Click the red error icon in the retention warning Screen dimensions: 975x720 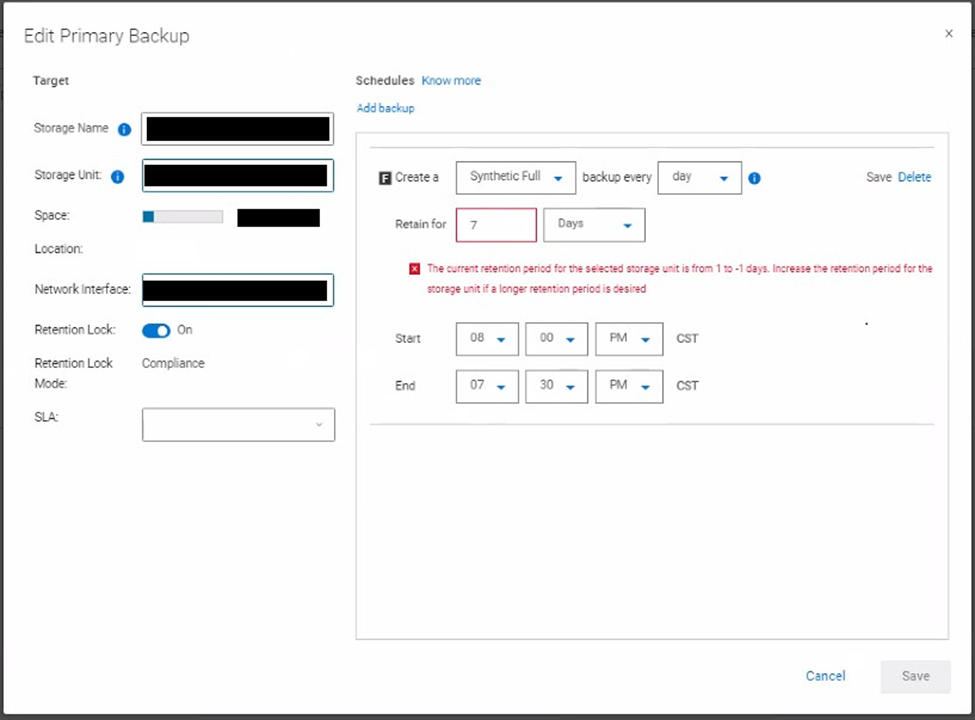(x=414, y=268)
